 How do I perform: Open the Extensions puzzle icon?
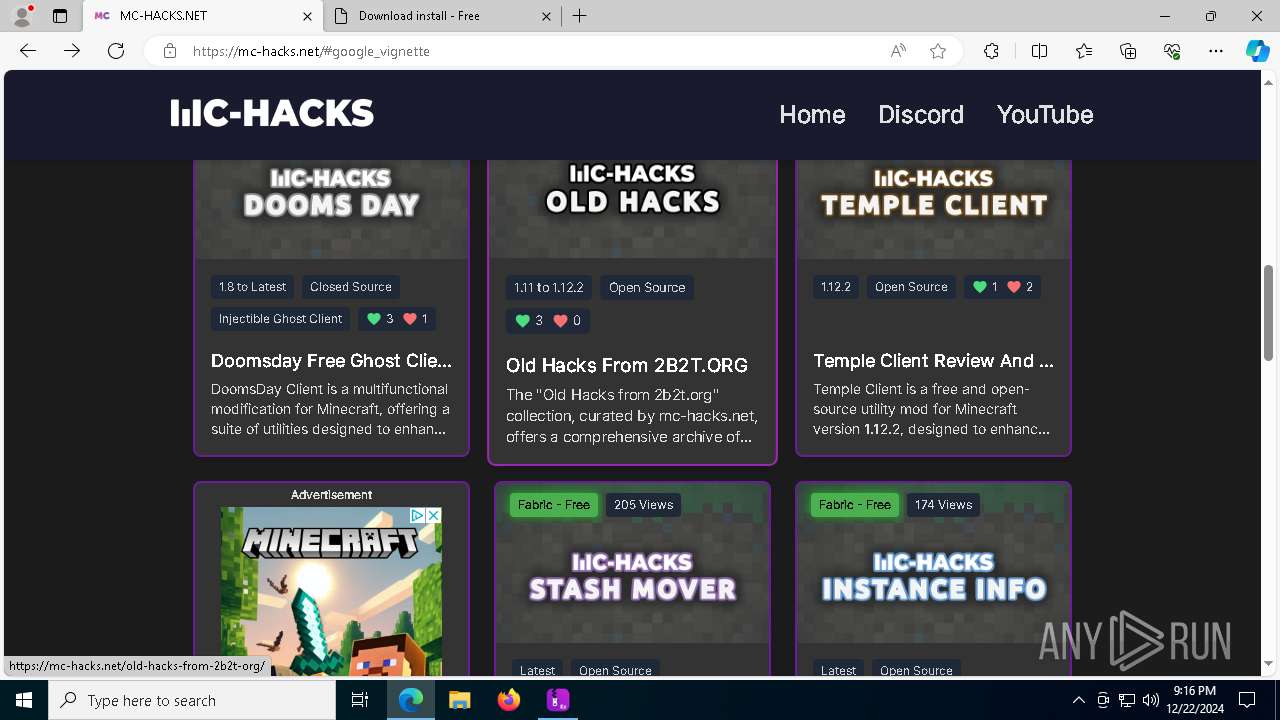991,51
